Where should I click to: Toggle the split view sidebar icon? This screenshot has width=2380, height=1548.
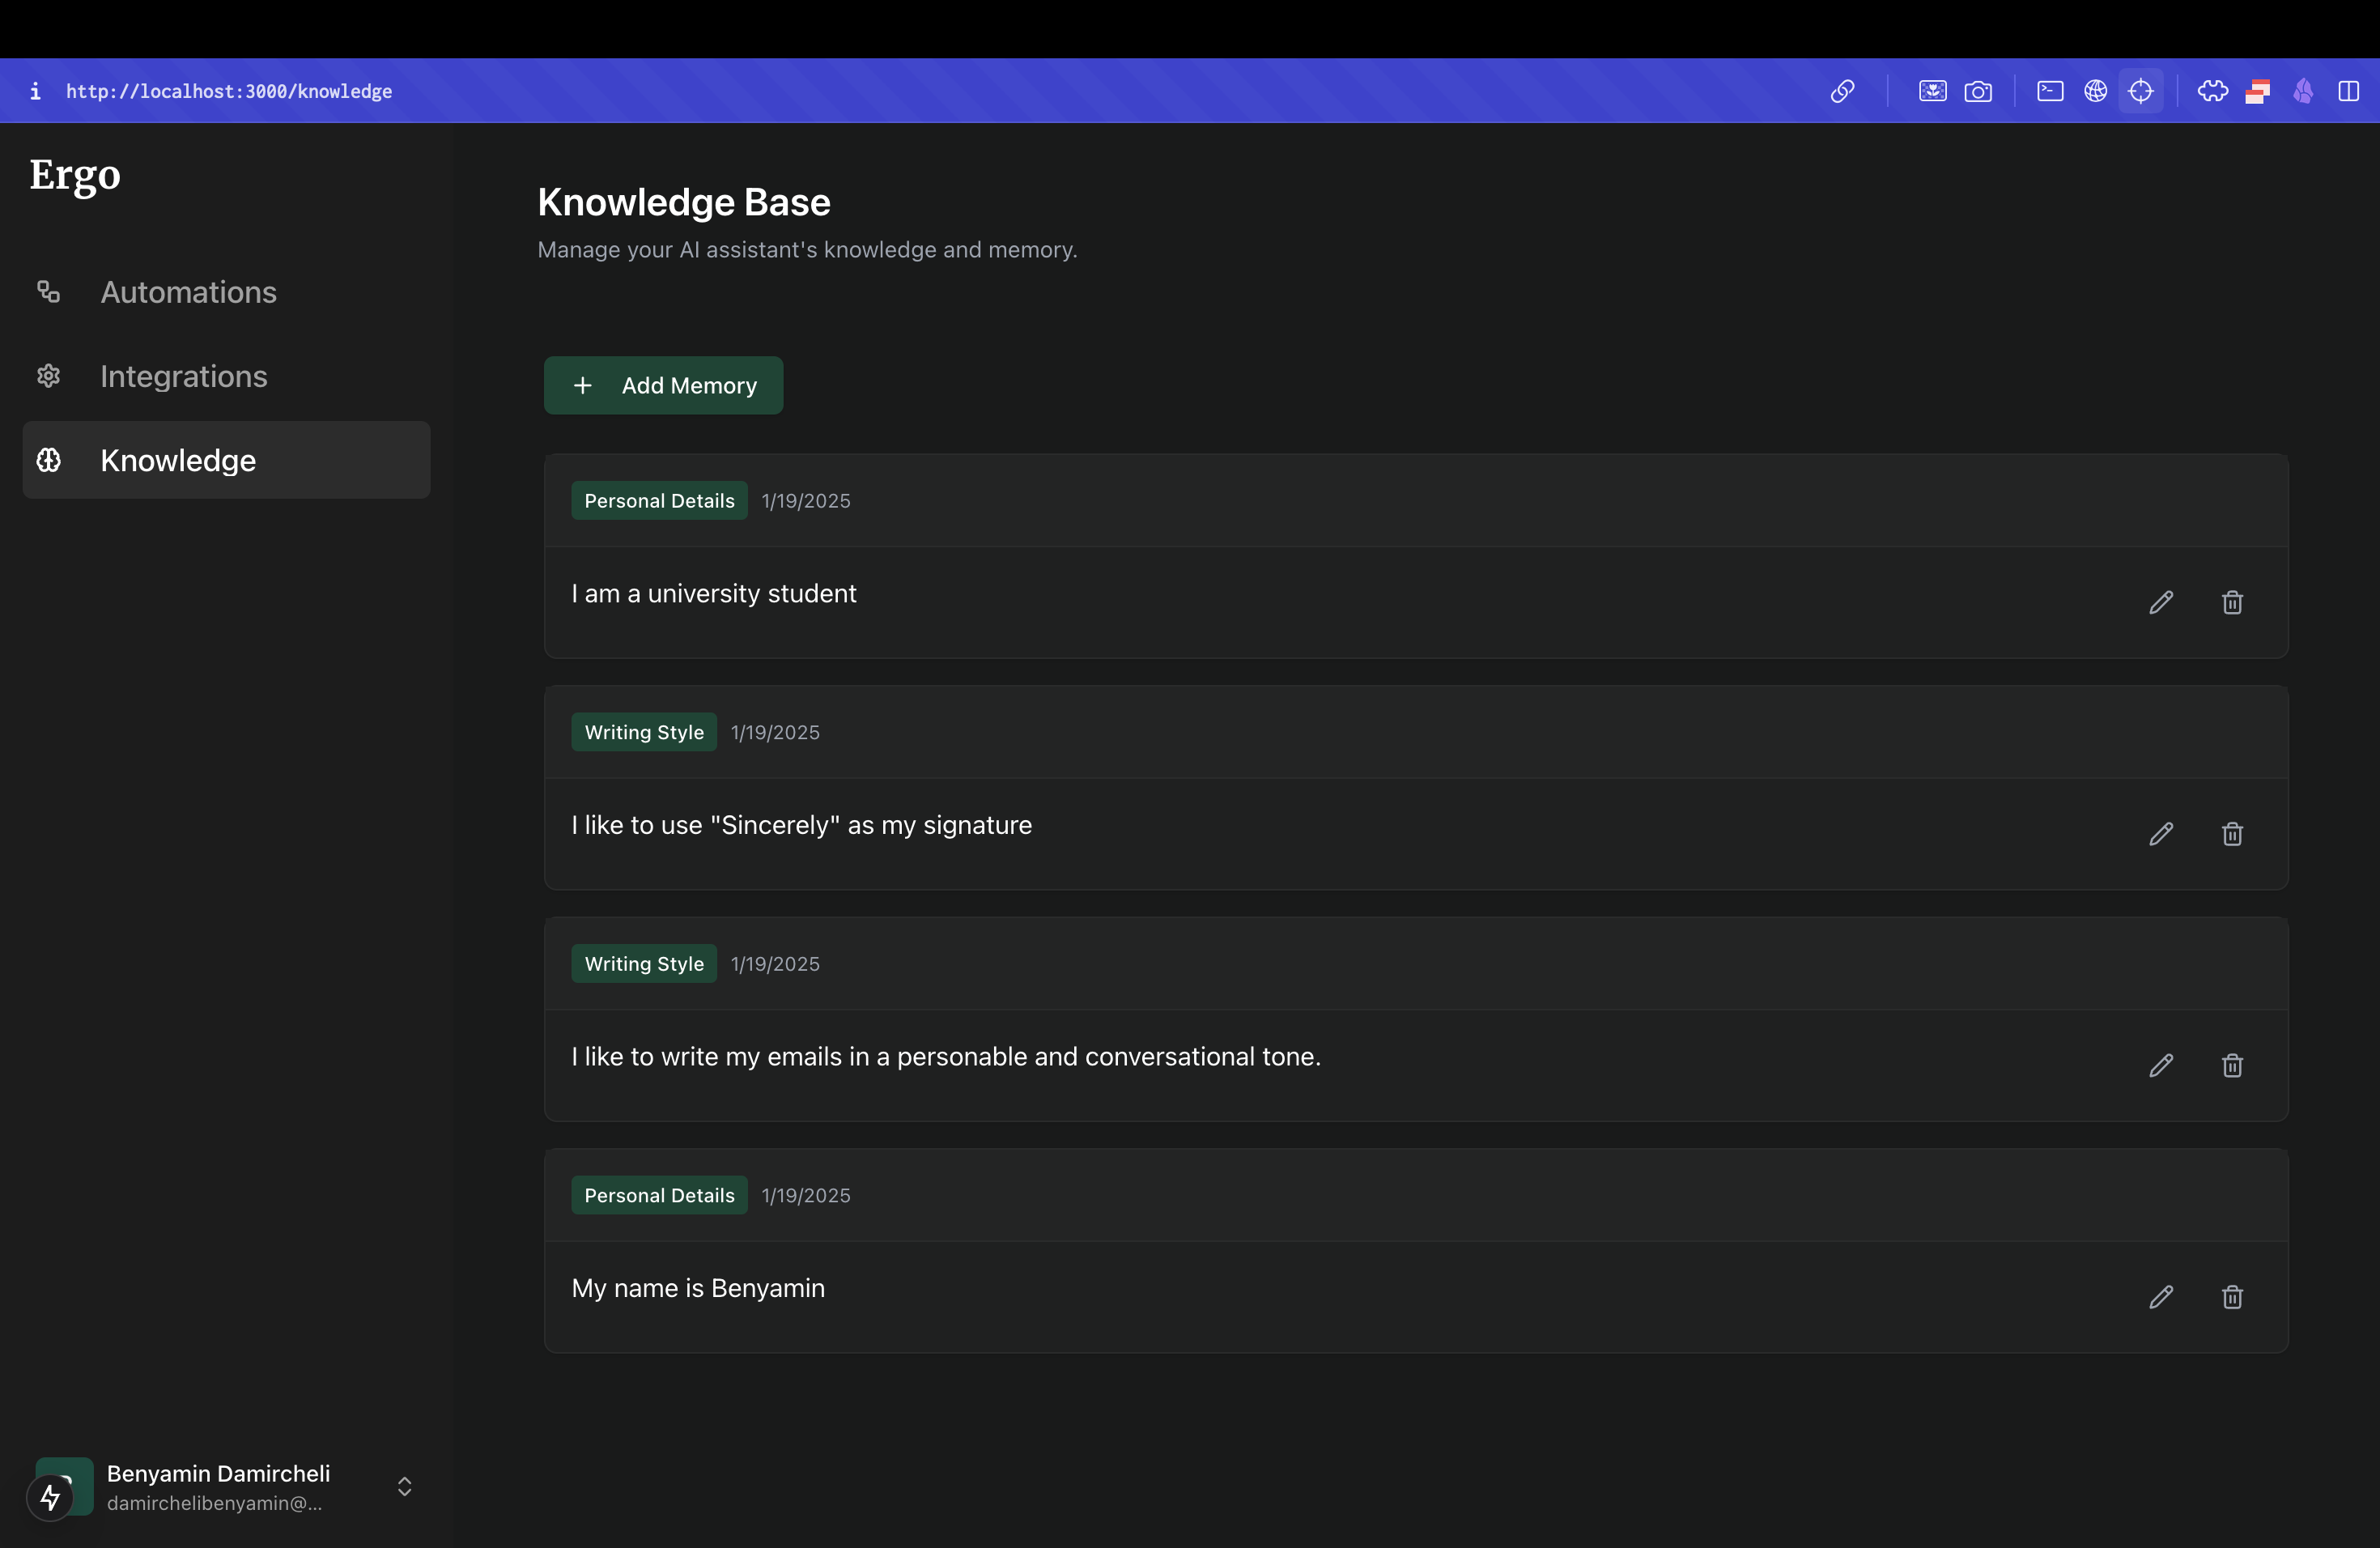click(x=2348, y=91)
